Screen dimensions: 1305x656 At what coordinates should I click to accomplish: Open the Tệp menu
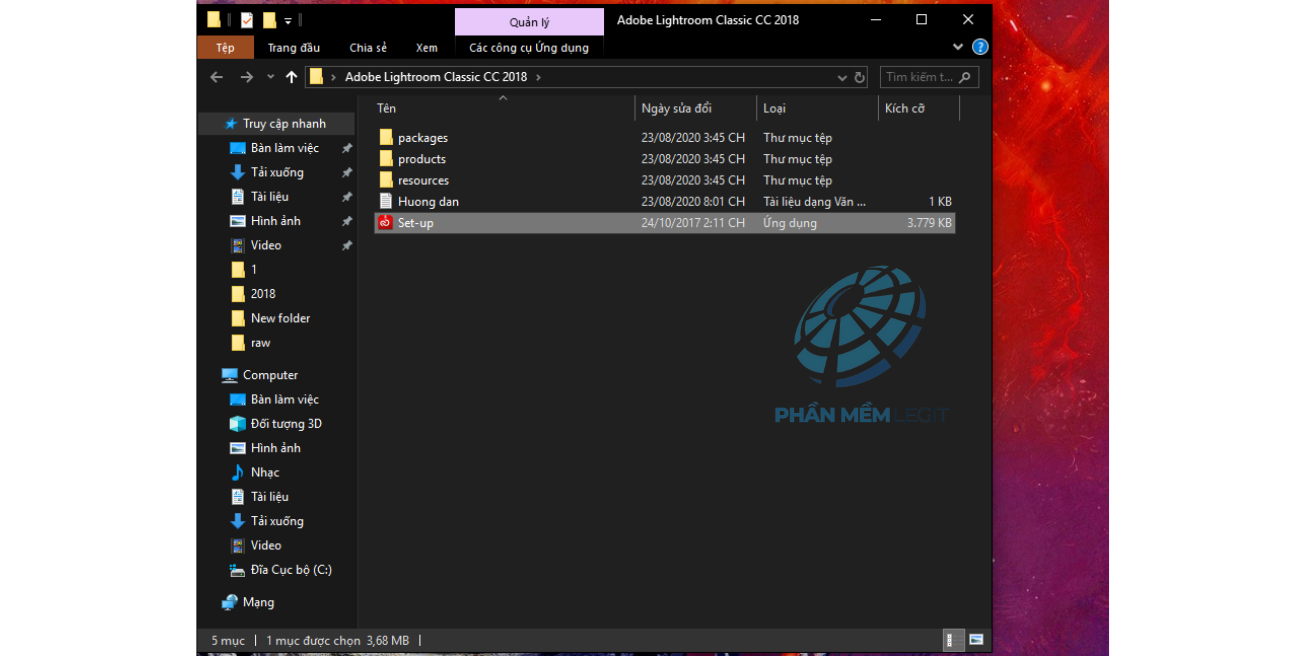point(225,48)
